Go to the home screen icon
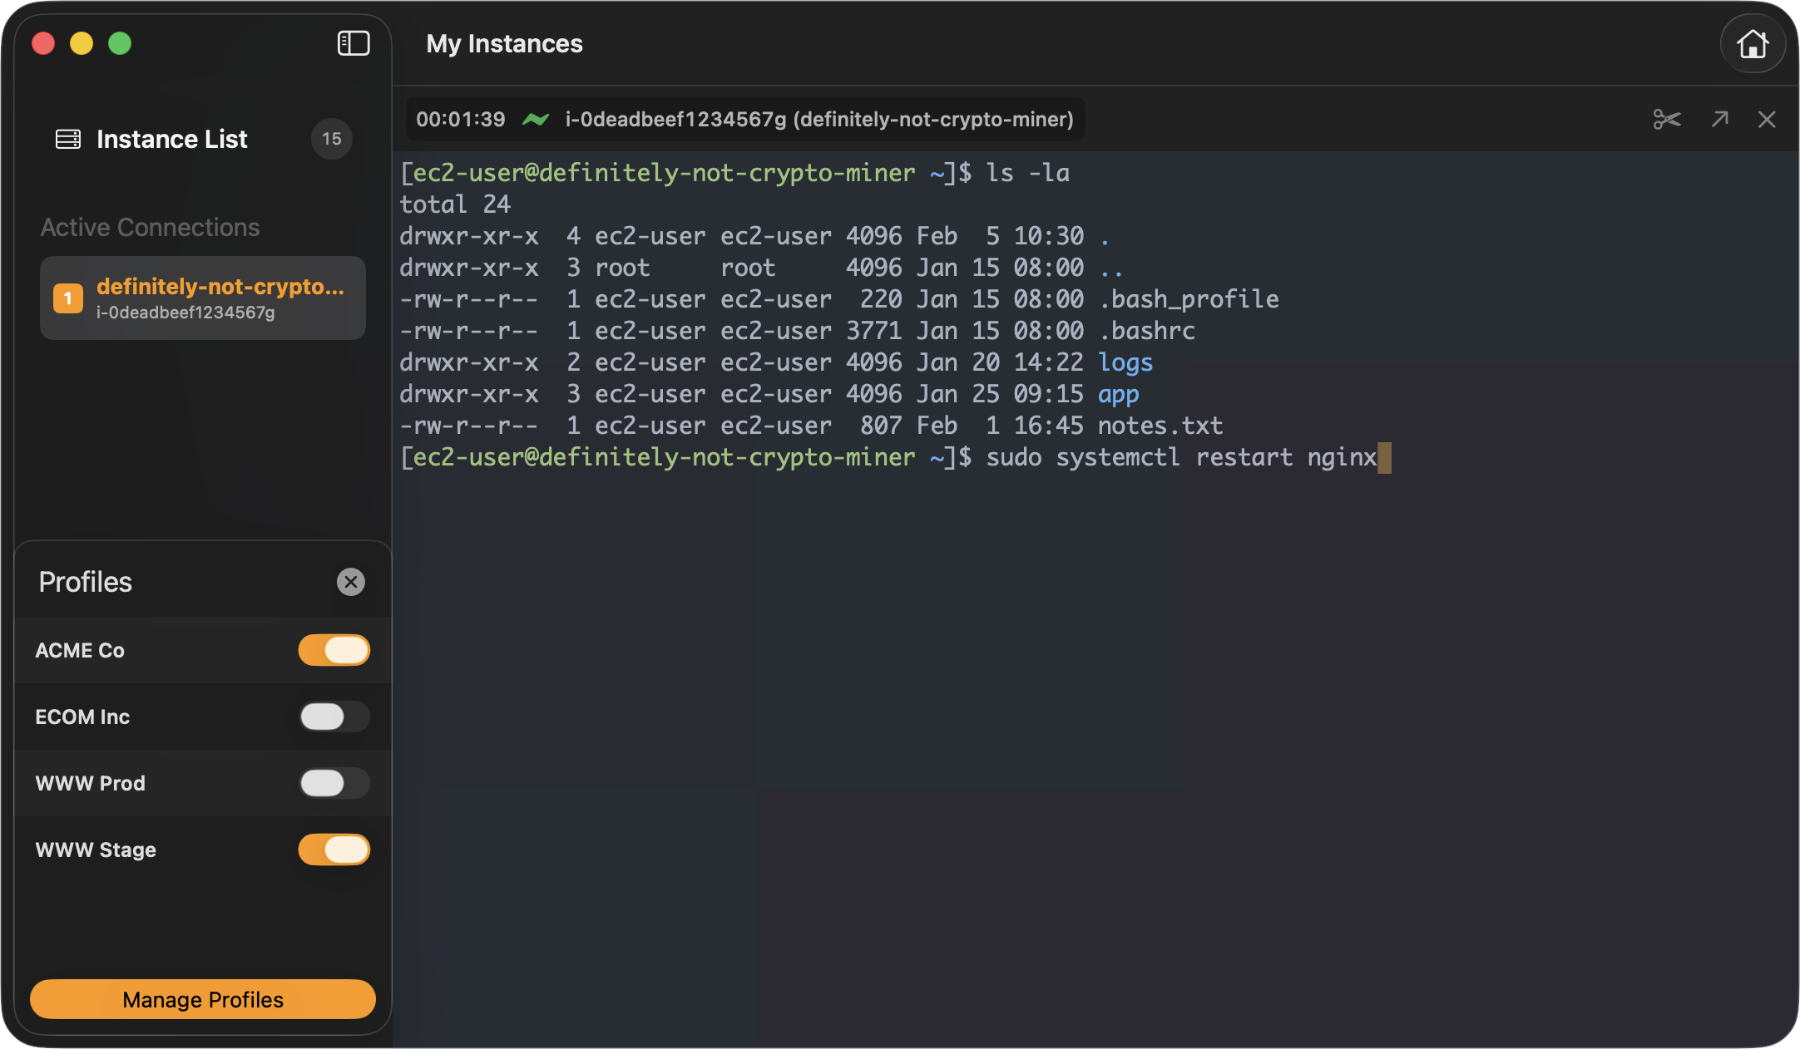 (x=1752, y=44)
